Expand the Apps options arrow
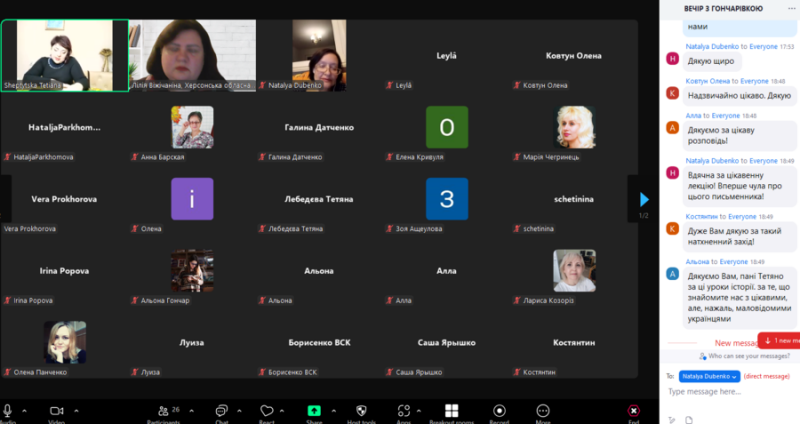 pyautogui.click(x=418, y=410)
